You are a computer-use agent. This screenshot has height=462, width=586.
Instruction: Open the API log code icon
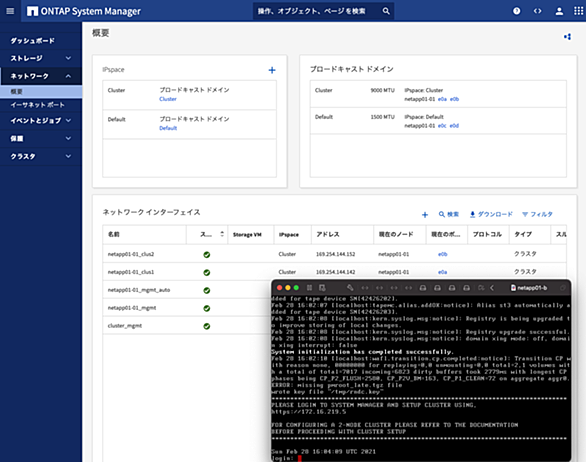(x=537, y=11)
